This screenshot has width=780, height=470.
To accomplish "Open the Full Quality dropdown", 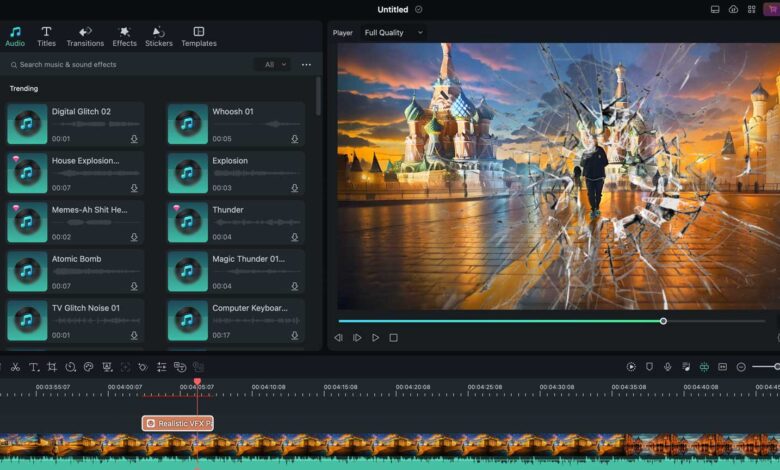I will [x=392, y=32].
